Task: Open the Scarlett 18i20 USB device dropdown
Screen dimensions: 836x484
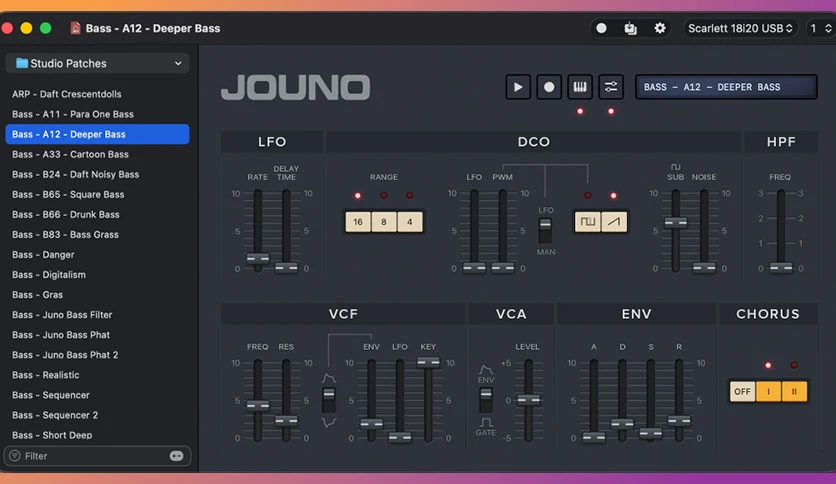Action: pyautogui.click(x=740, y=28)
